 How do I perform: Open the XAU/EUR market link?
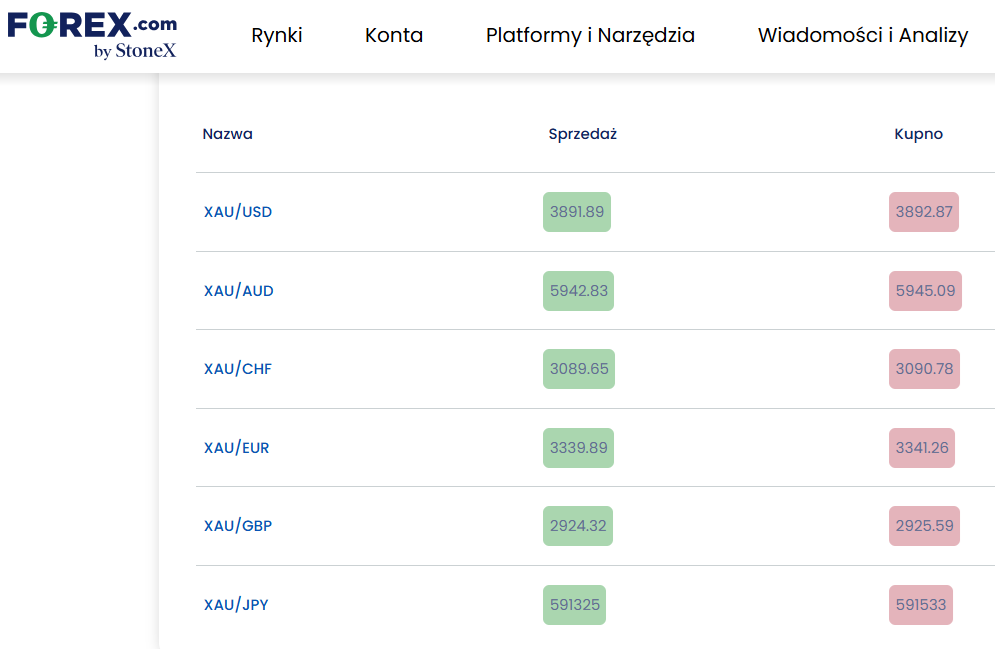click(x=237, y=448)
